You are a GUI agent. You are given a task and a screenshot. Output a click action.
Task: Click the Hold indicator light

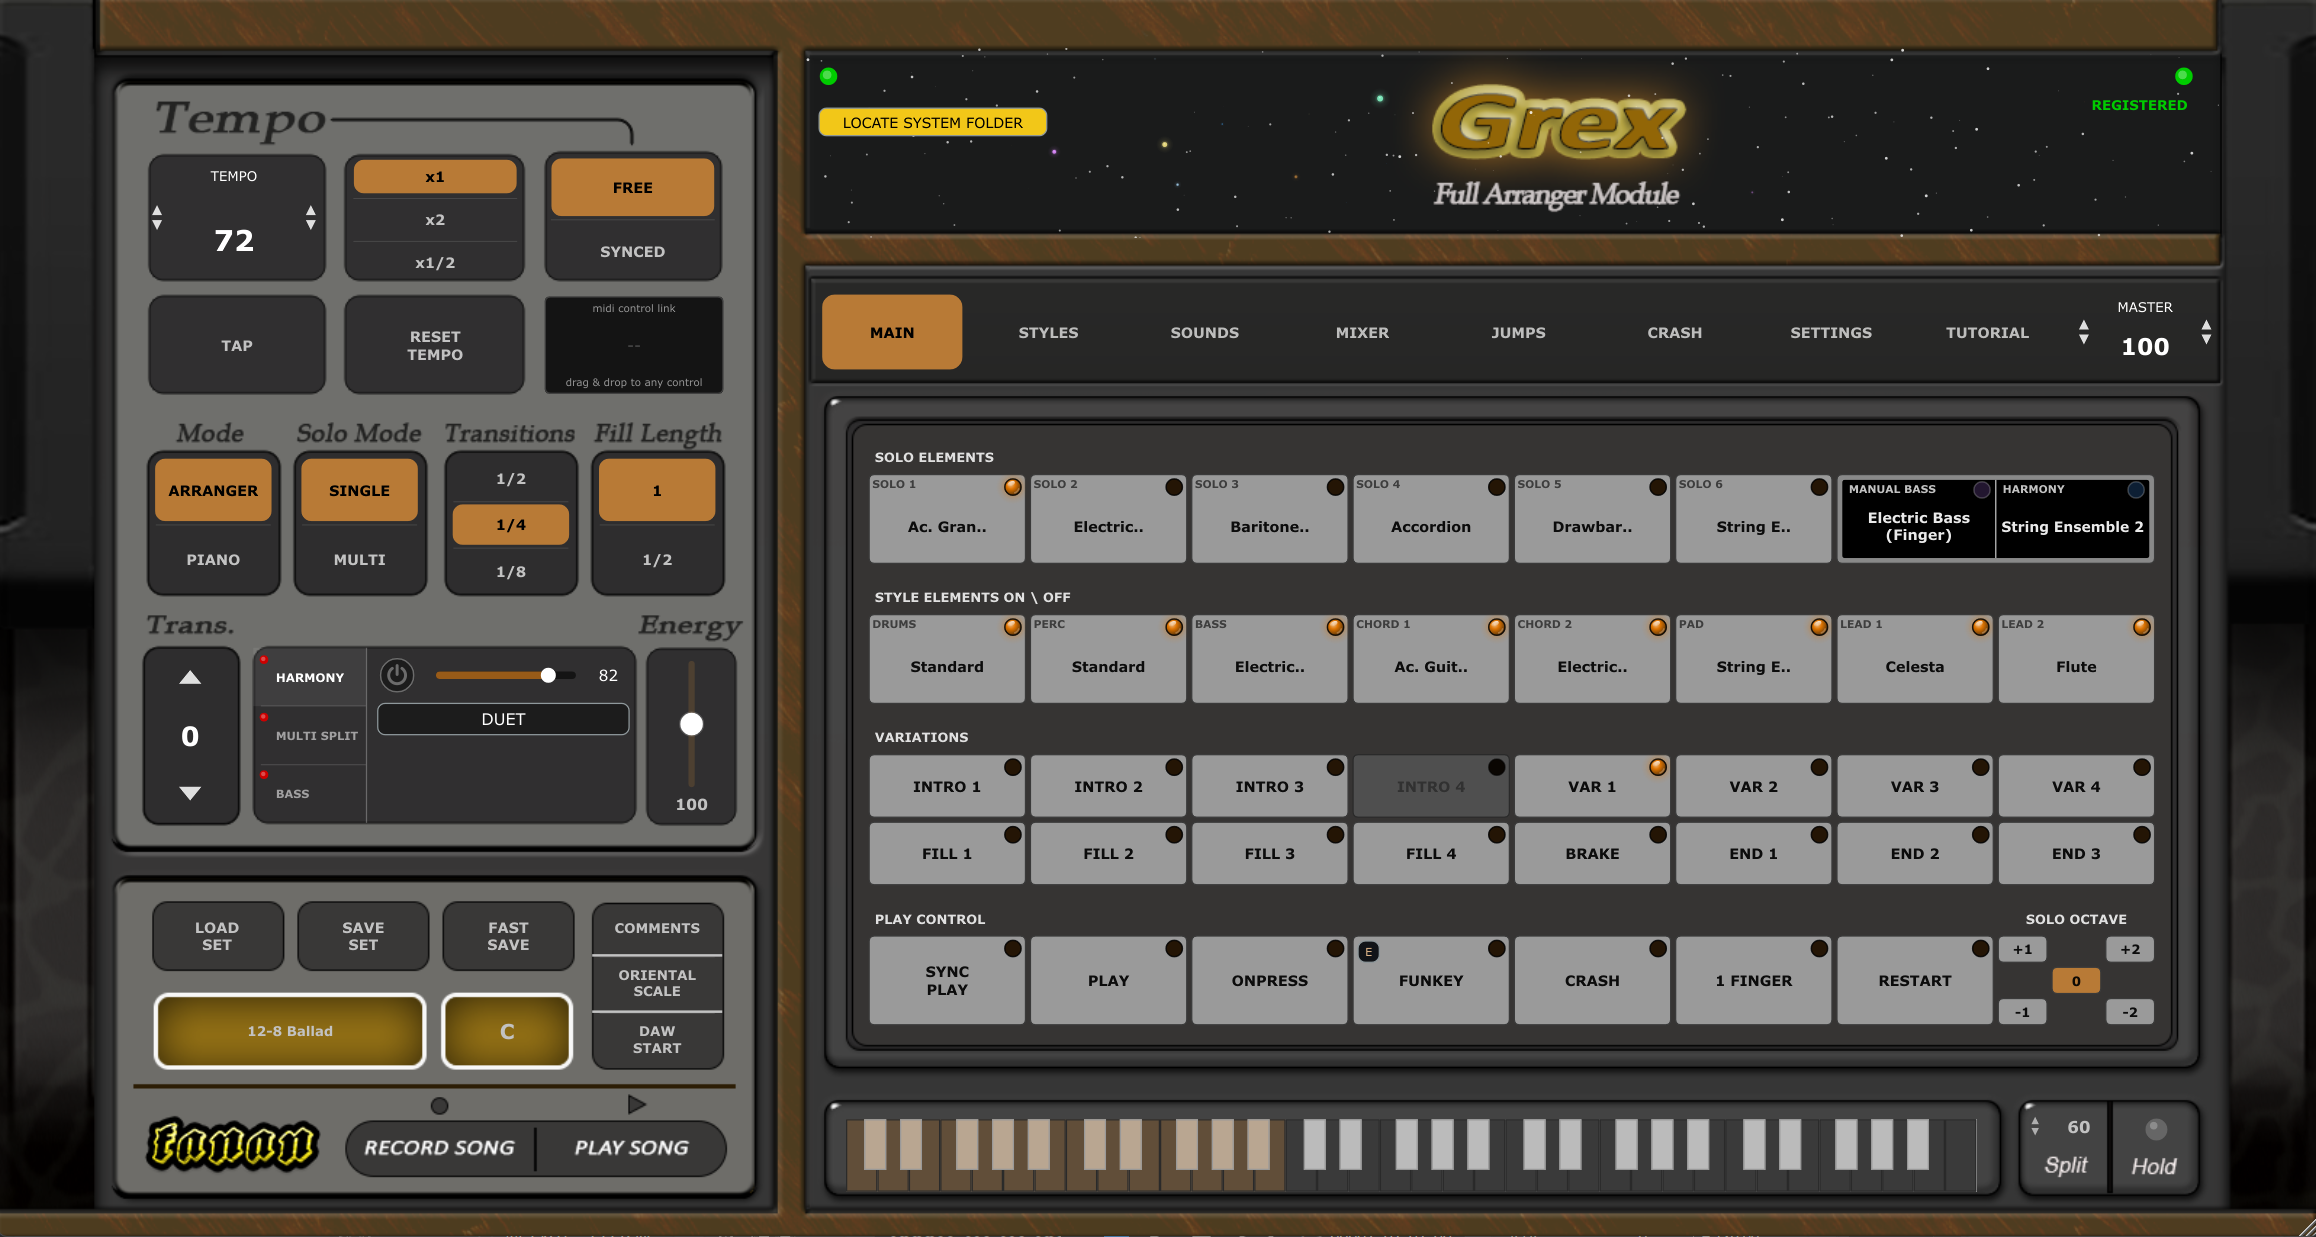point(2156,1129)
